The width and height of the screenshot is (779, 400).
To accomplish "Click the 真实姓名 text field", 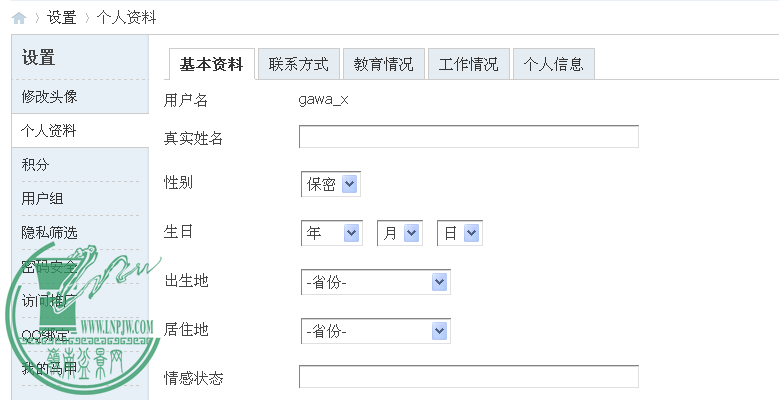I will tap(468, 137).
